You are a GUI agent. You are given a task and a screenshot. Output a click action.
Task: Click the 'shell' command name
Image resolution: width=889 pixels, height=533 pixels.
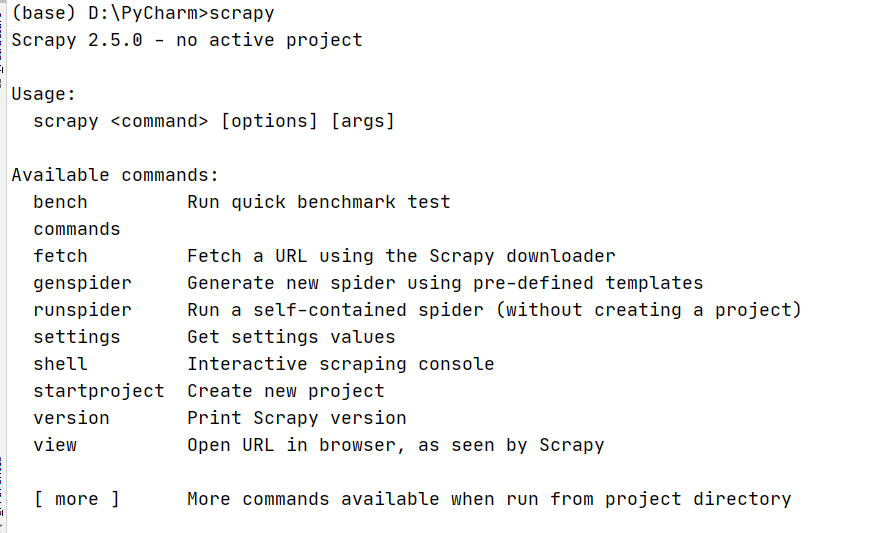click(x=61, y=364)
